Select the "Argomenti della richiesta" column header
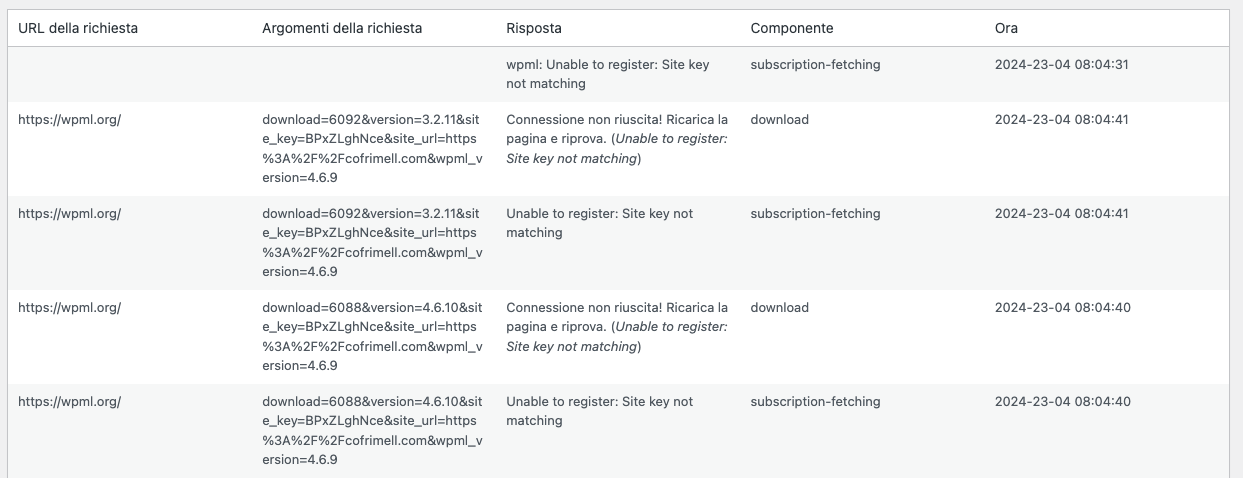Viewport: 1243px width, 478px height. (x=342, y=28)
